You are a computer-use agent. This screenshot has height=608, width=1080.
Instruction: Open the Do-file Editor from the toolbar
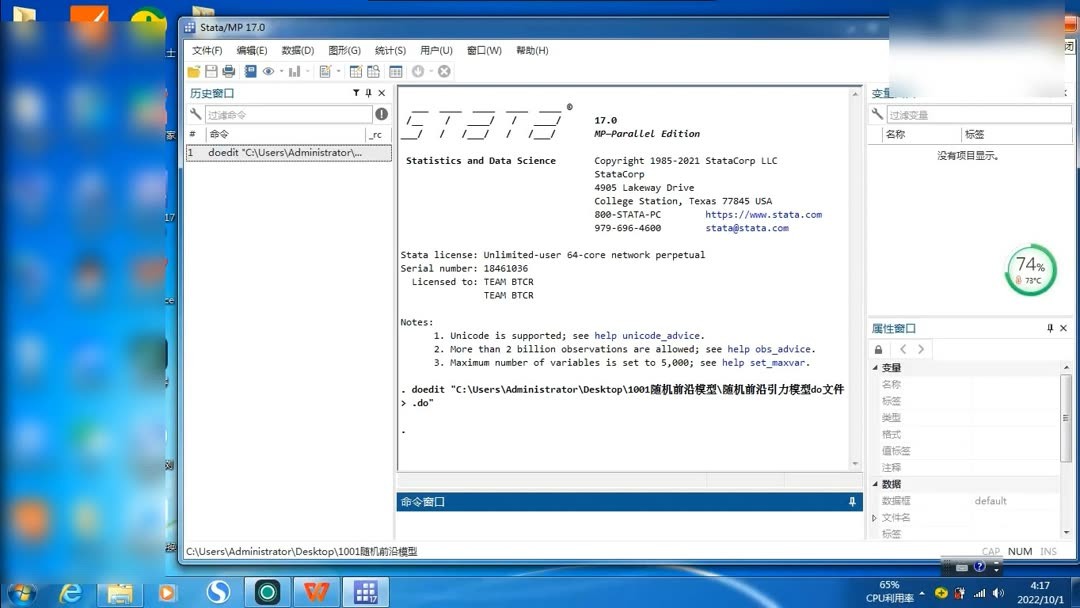point(326,71)
